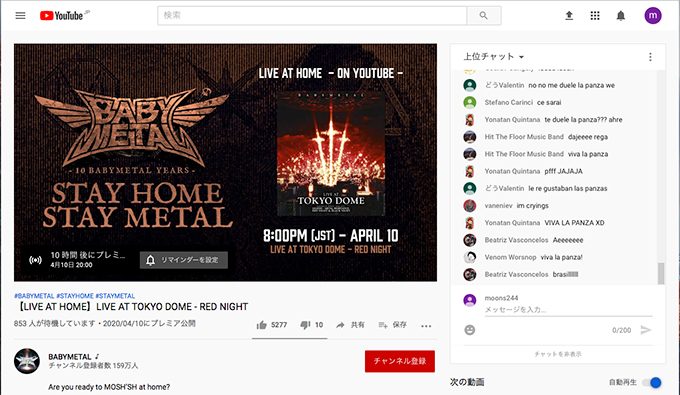Subscribe with the red チャンネル登録 button
680x395 pixels.
click(400, 361)
